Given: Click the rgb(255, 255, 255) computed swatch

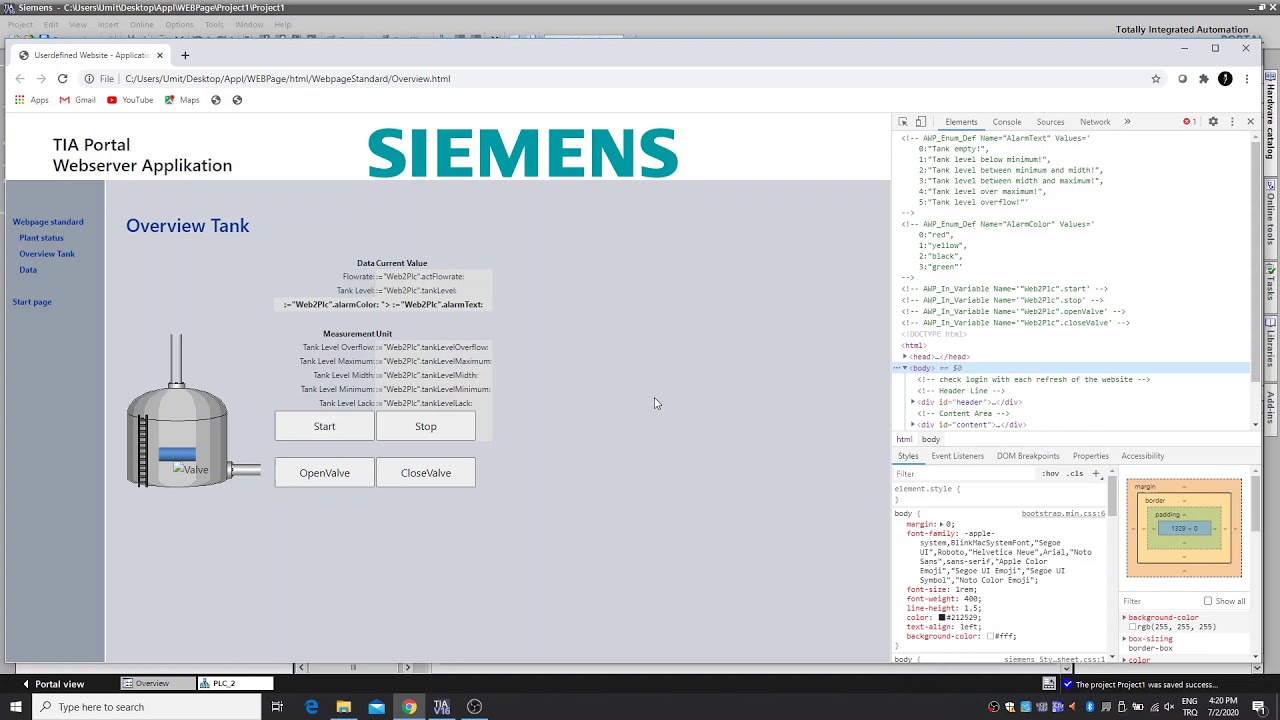Looking at the screenshot, I should (x=1133, y=628).
